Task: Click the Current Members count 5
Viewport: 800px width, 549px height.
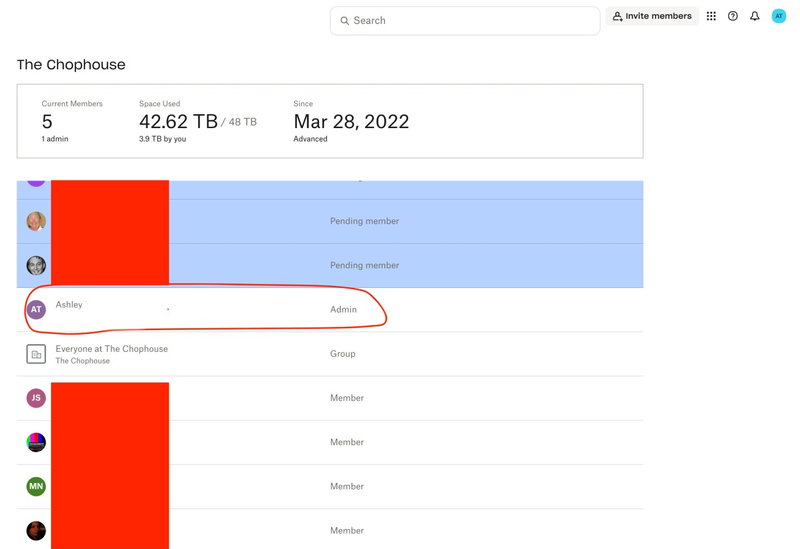Action: pos(47,122)
